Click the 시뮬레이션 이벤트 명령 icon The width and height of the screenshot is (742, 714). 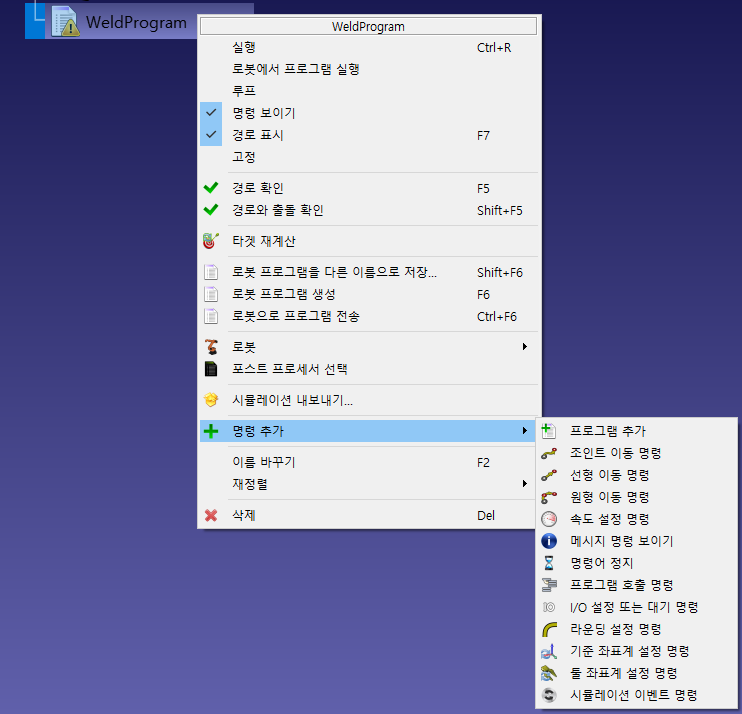coord(549,695)
